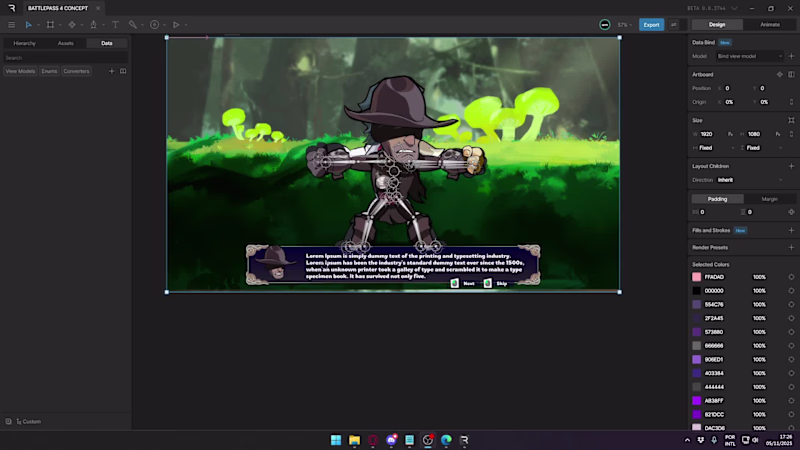Select the Text tool
Image resolution: width=800 pixels, height=450 pixels.
point(115,24)
